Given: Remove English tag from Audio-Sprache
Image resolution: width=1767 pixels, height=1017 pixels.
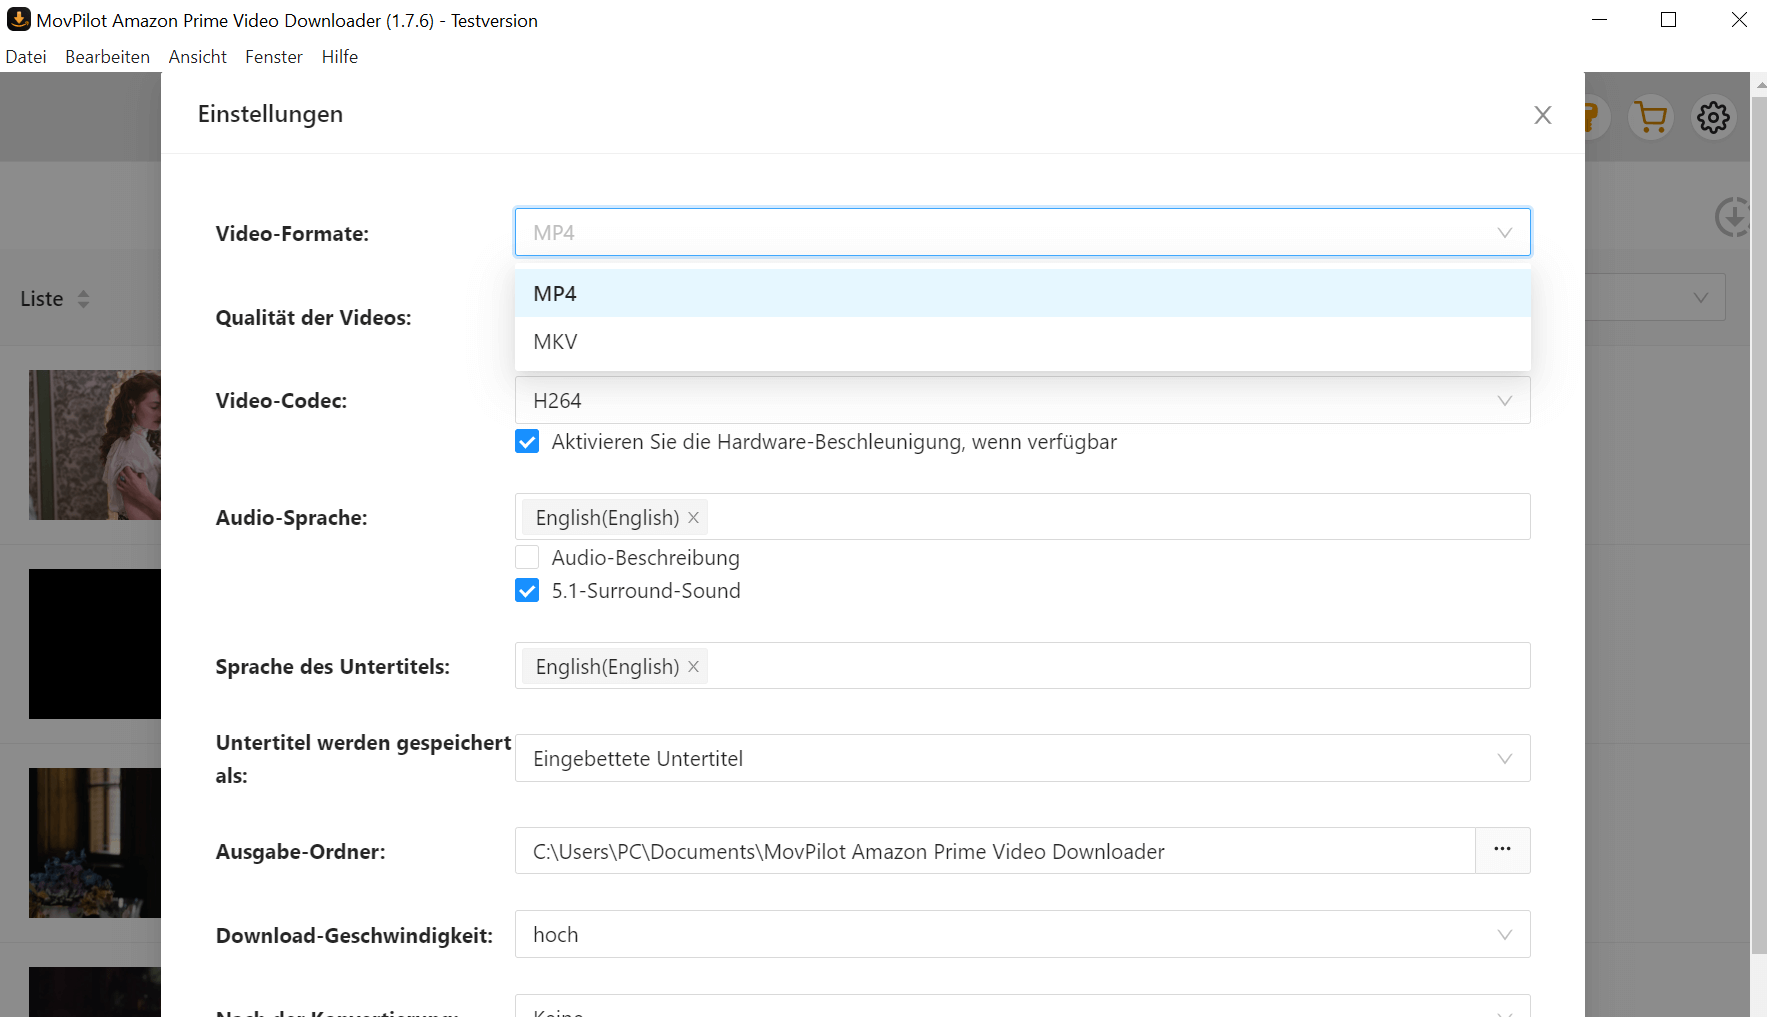Looking at the screenshot, I should click(693, 517).
